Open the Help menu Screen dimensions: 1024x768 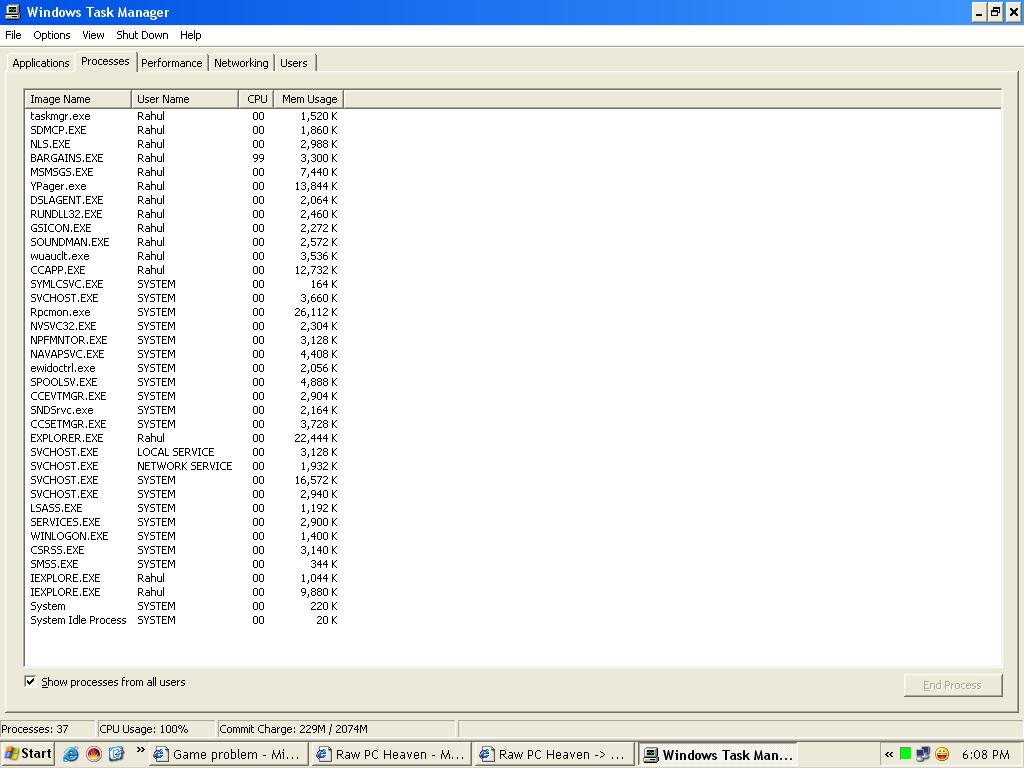click(x=191, y=35)
